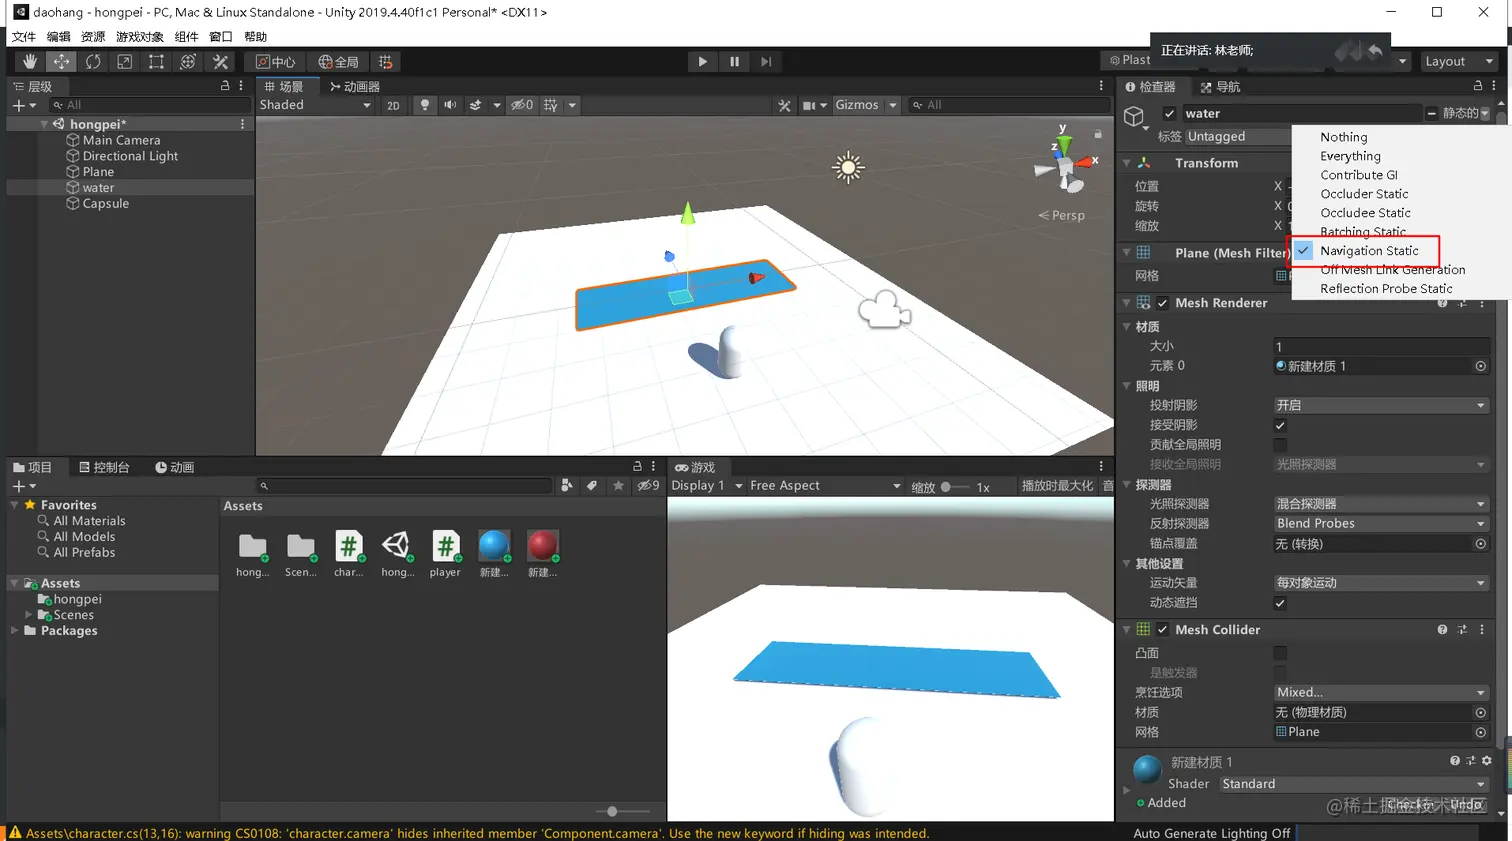Select the player script asset
Screen dimensions: 1512x841
[445, 554]
